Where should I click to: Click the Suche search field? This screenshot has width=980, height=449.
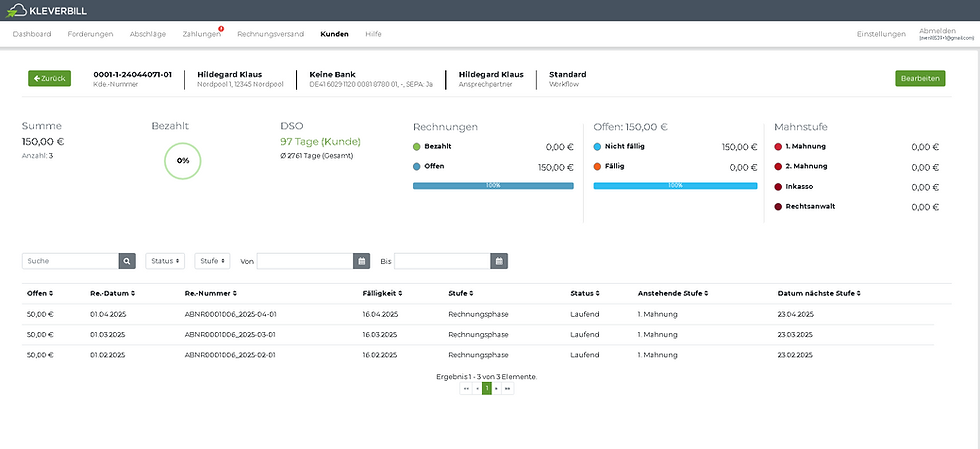(70, 261)
